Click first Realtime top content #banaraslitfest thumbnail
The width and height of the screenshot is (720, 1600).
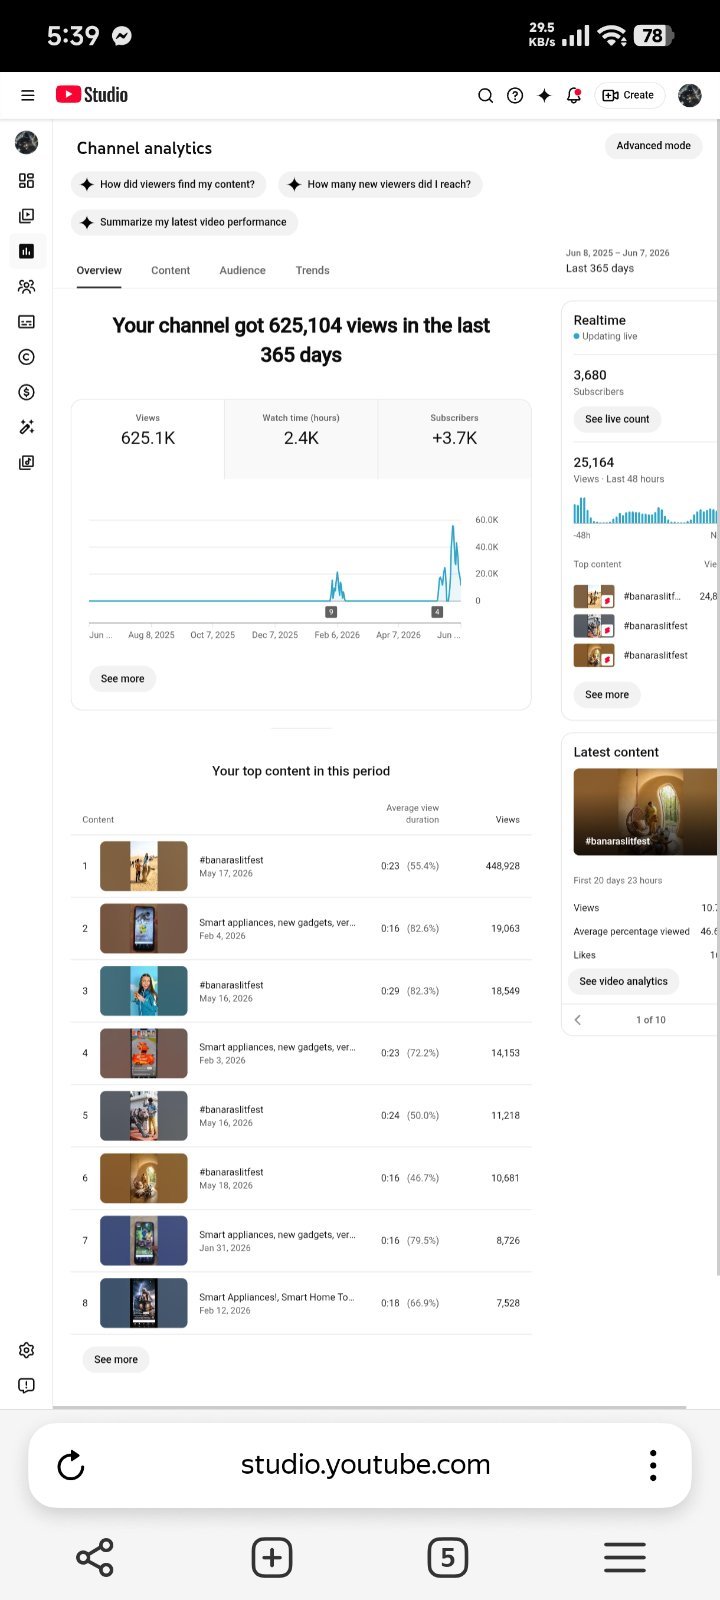pos(593,597)
